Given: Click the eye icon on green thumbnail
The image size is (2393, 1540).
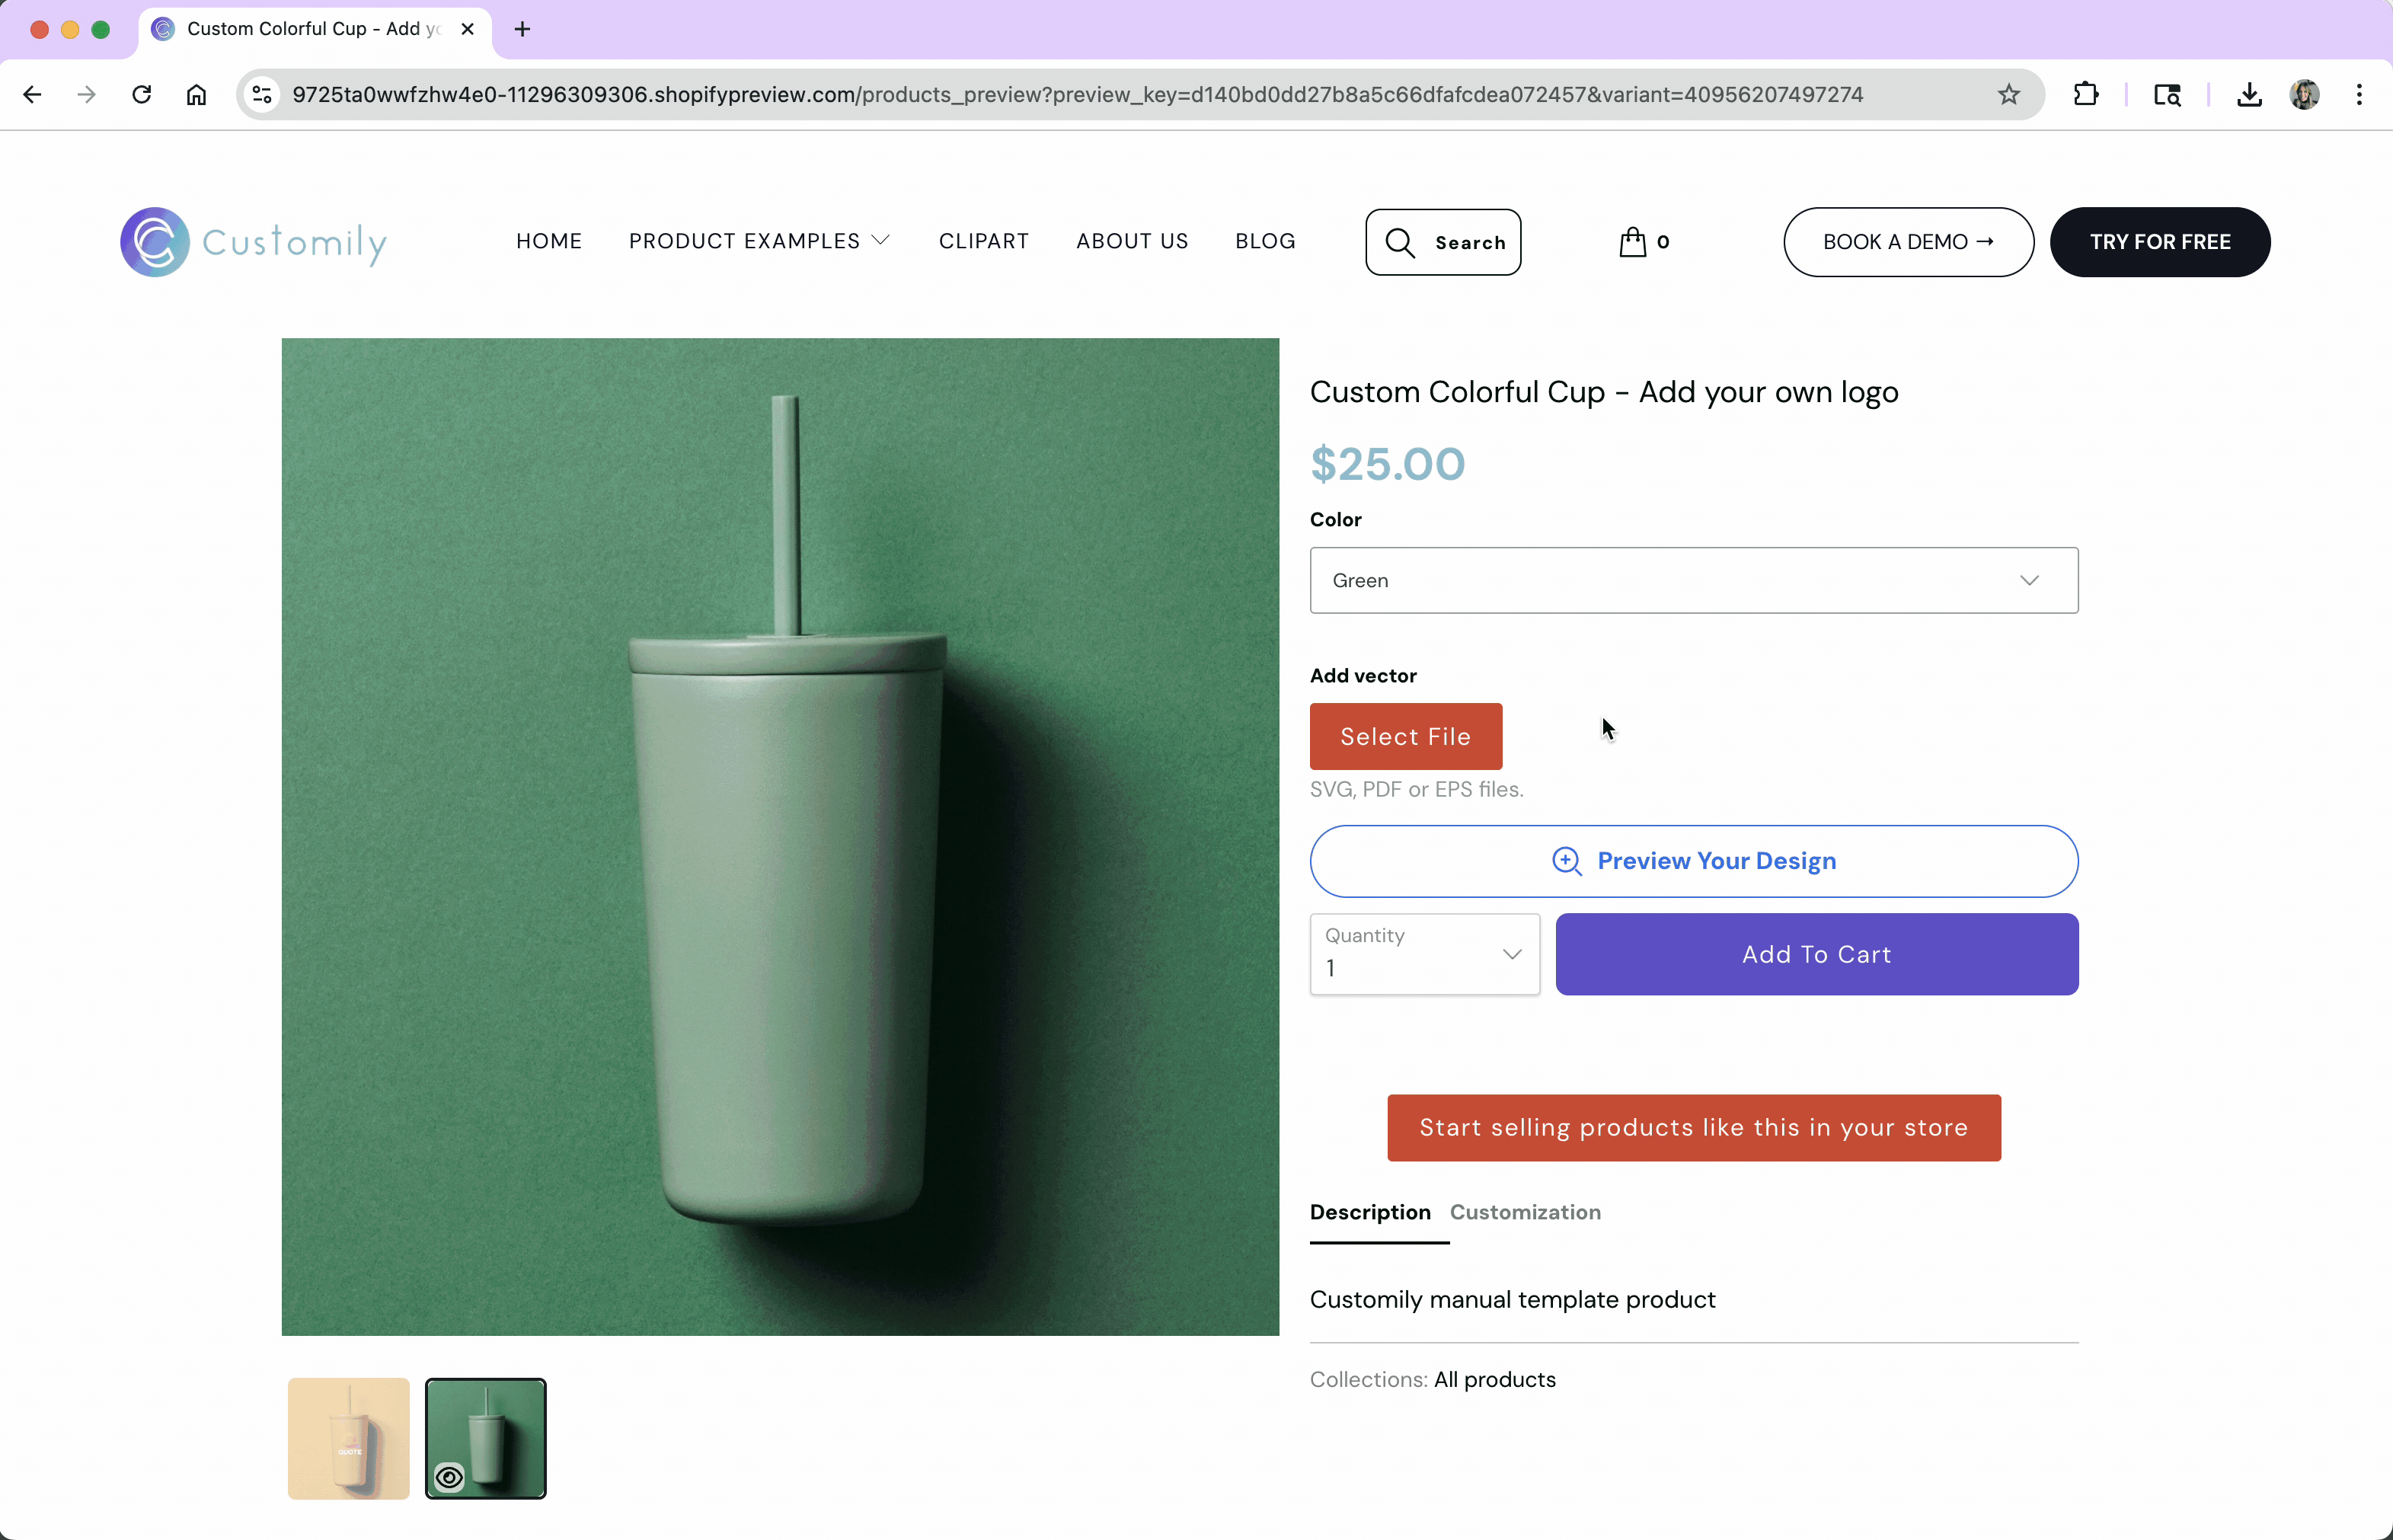Looking at the screenshot, I should coord(449,1477).
